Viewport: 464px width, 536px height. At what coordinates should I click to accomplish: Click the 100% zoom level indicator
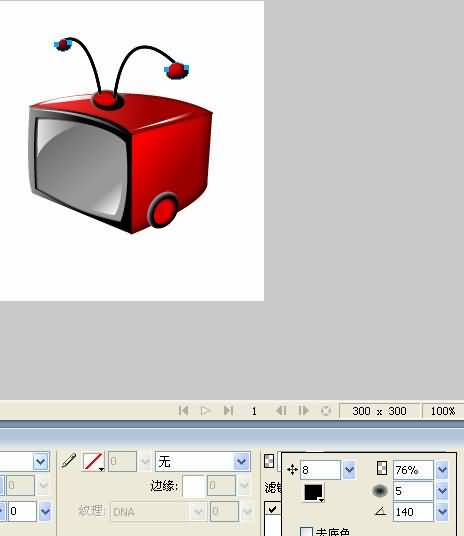(x=443, y=411)
